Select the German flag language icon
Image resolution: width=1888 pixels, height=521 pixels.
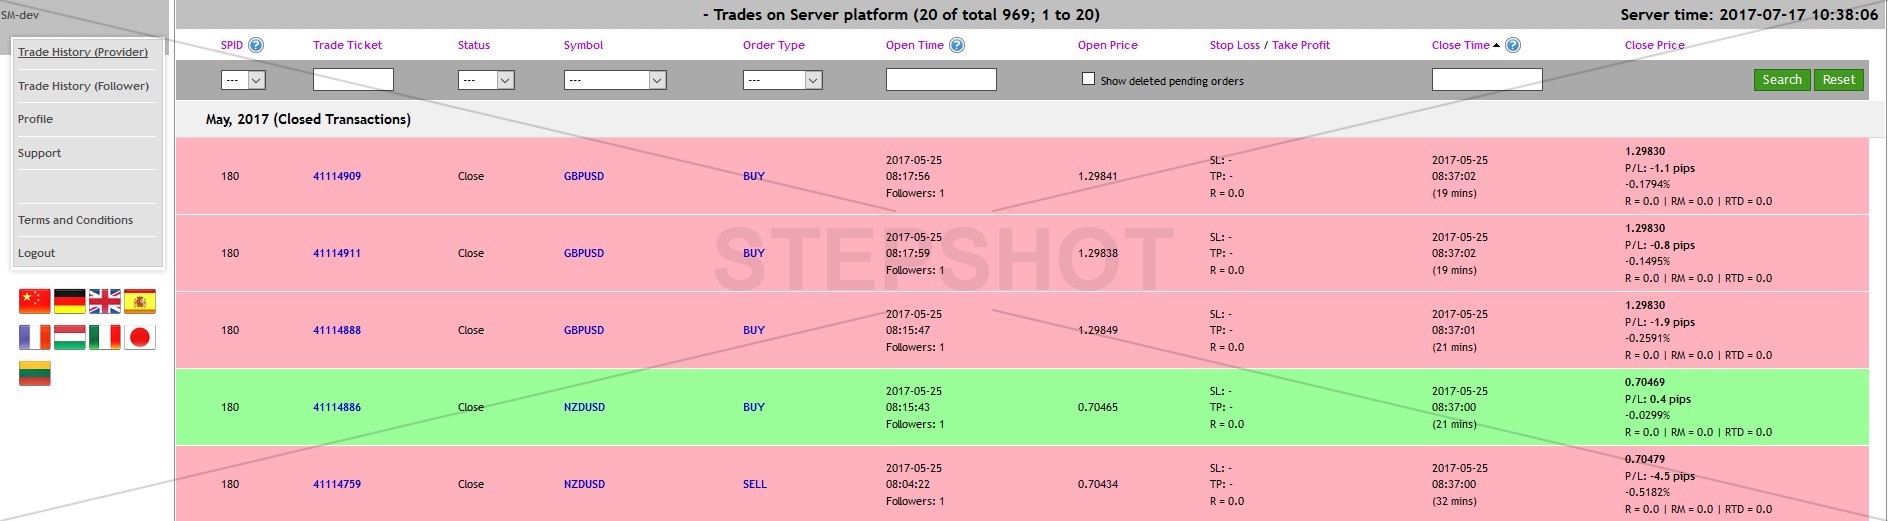[x=70, y=301]
